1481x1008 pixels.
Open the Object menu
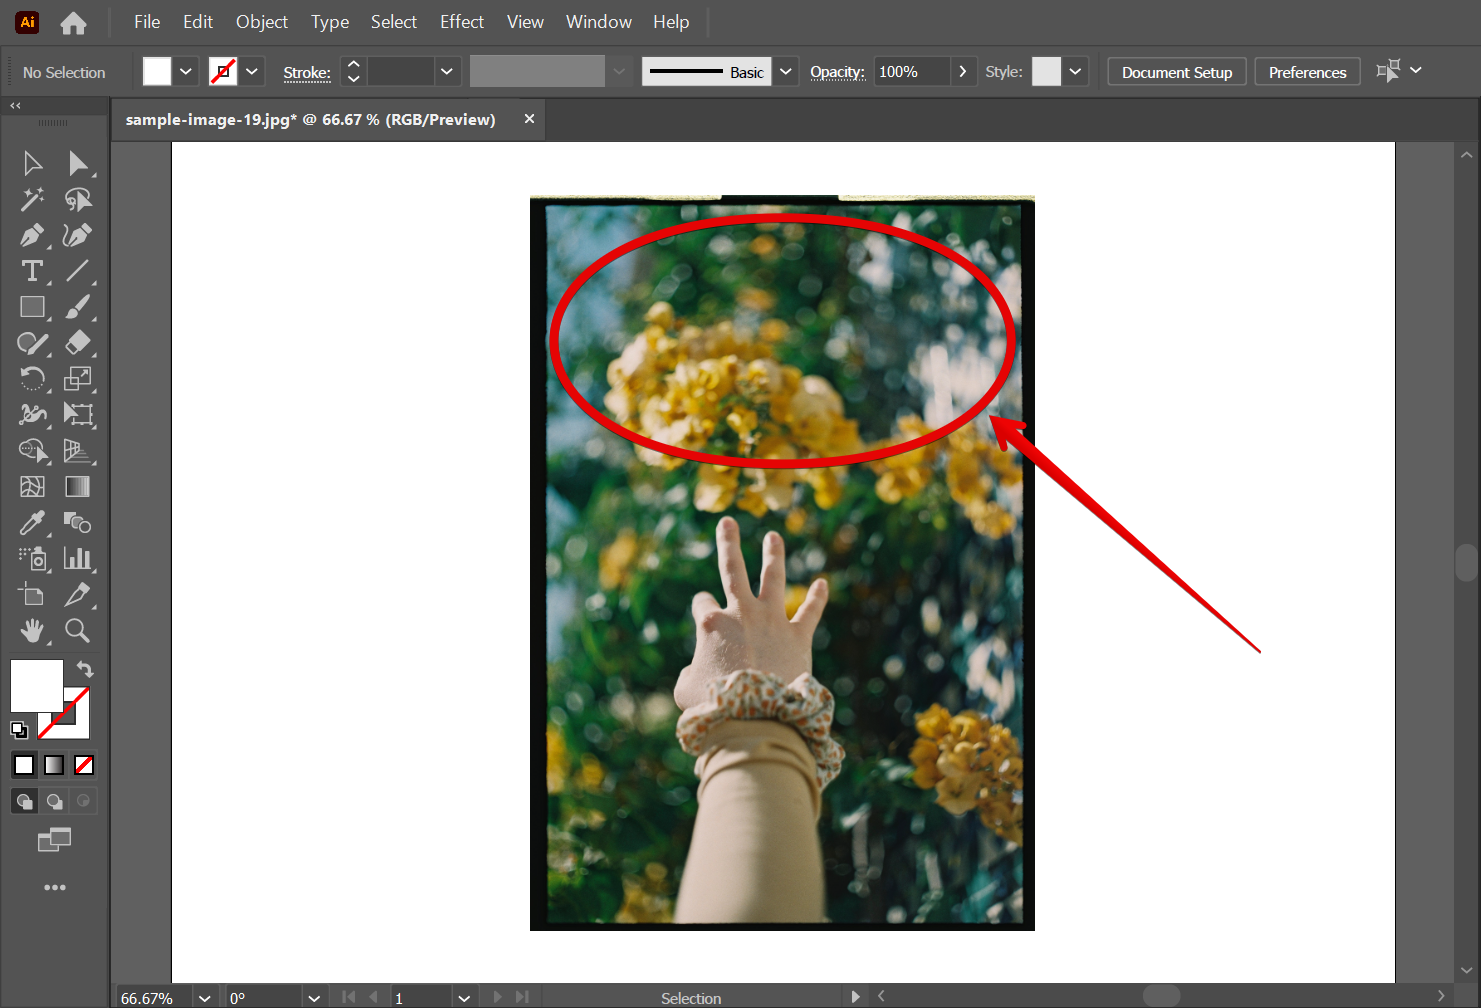coord(261,21)
